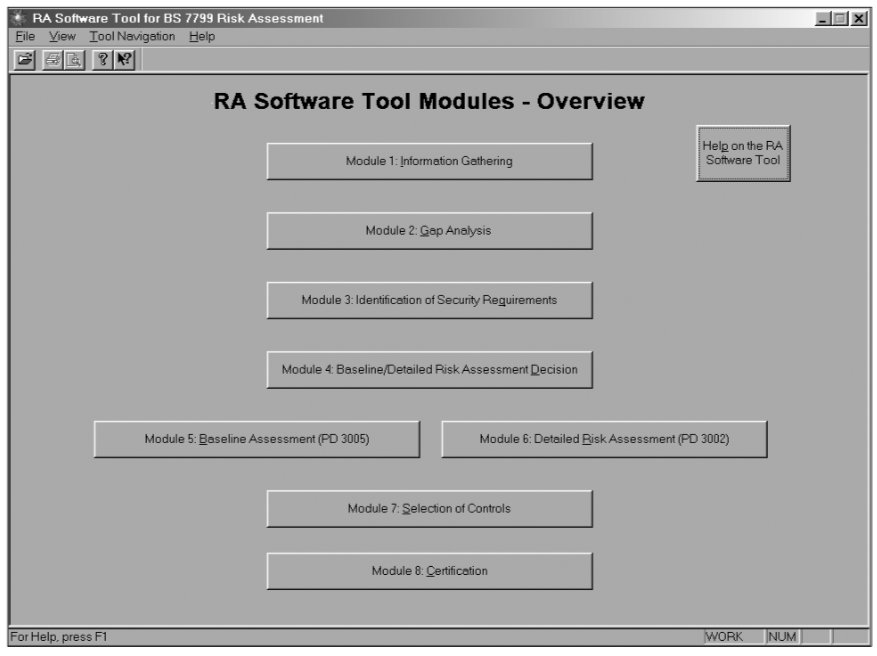Open Module 5: Baseline Assessment (PD 3005)
Image resolution: width=877 pixels, height=656 pixels.
point(257,439)
